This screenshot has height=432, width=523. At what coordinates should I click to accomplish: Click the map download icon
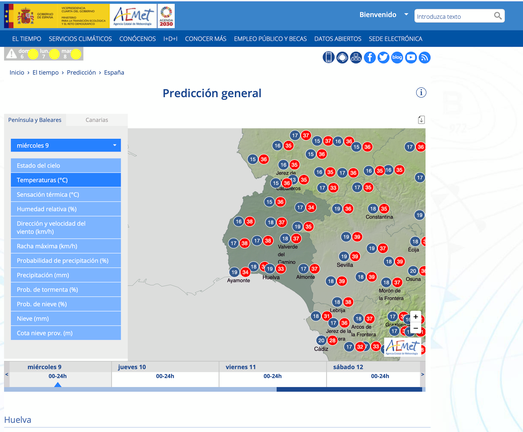[421, 120]
